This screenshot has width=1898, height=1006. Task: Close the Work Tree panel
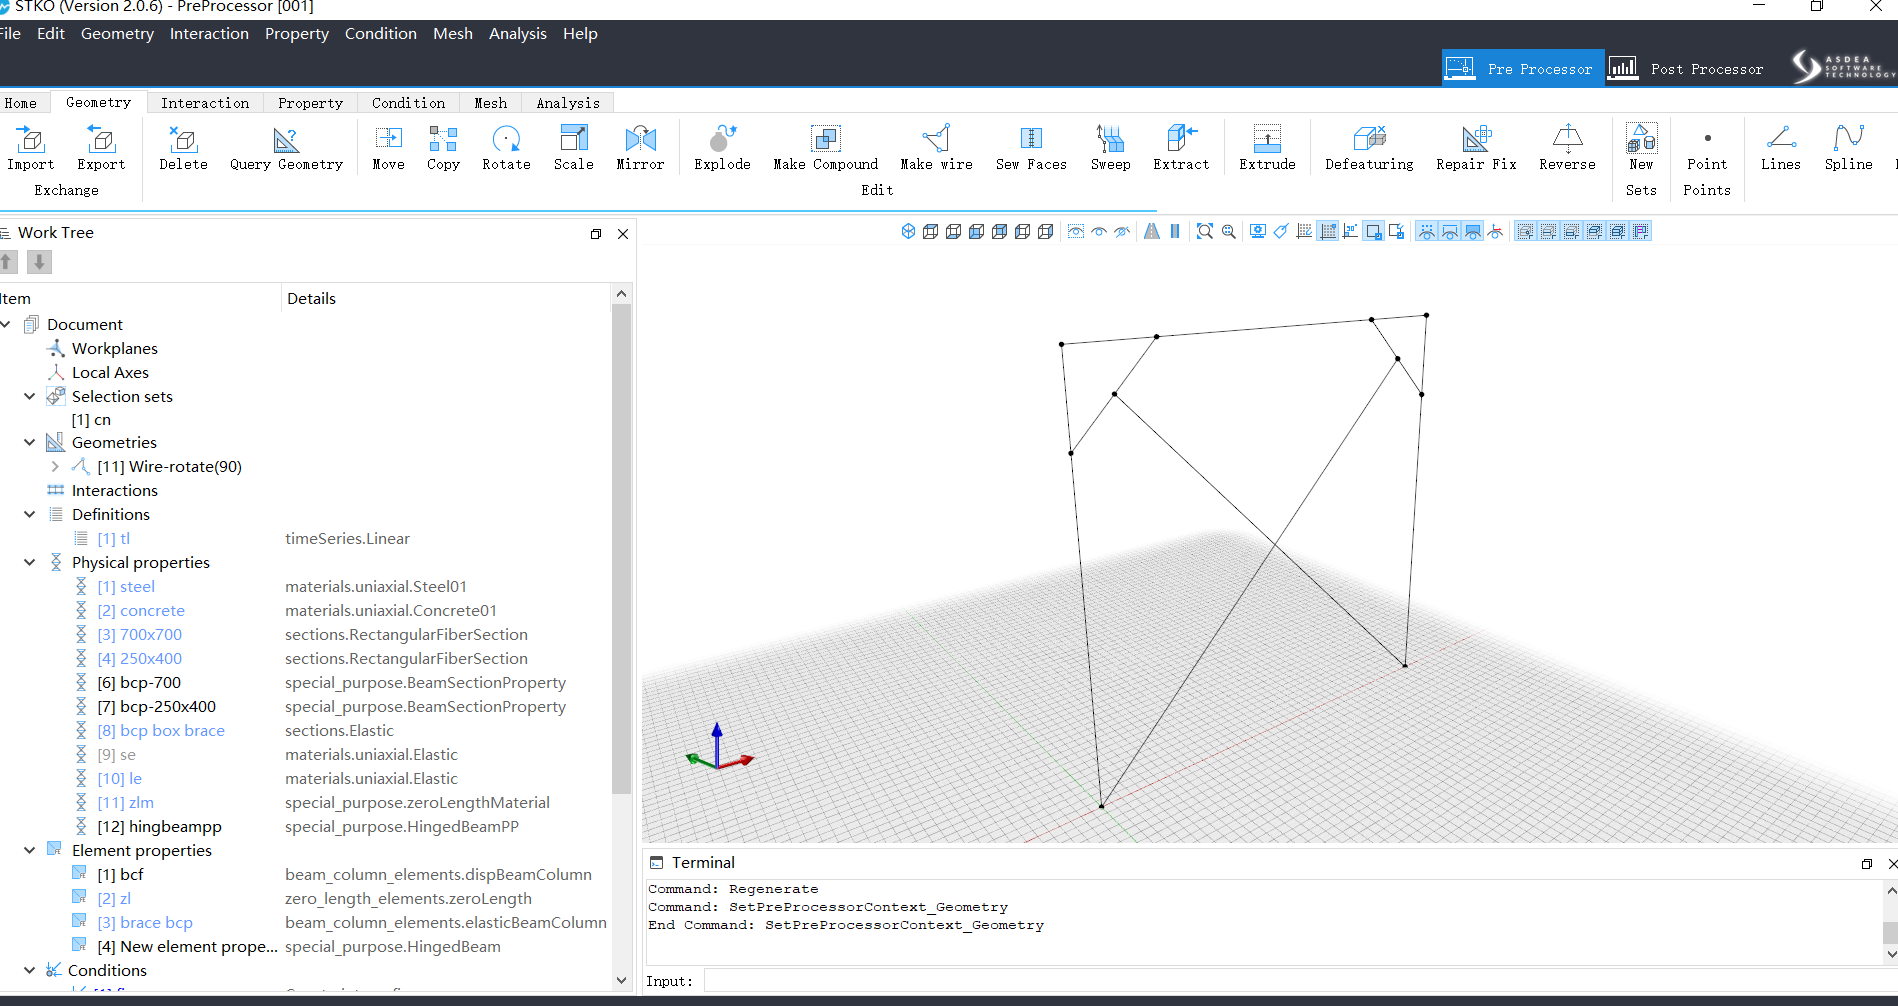(x=623, y=233)
